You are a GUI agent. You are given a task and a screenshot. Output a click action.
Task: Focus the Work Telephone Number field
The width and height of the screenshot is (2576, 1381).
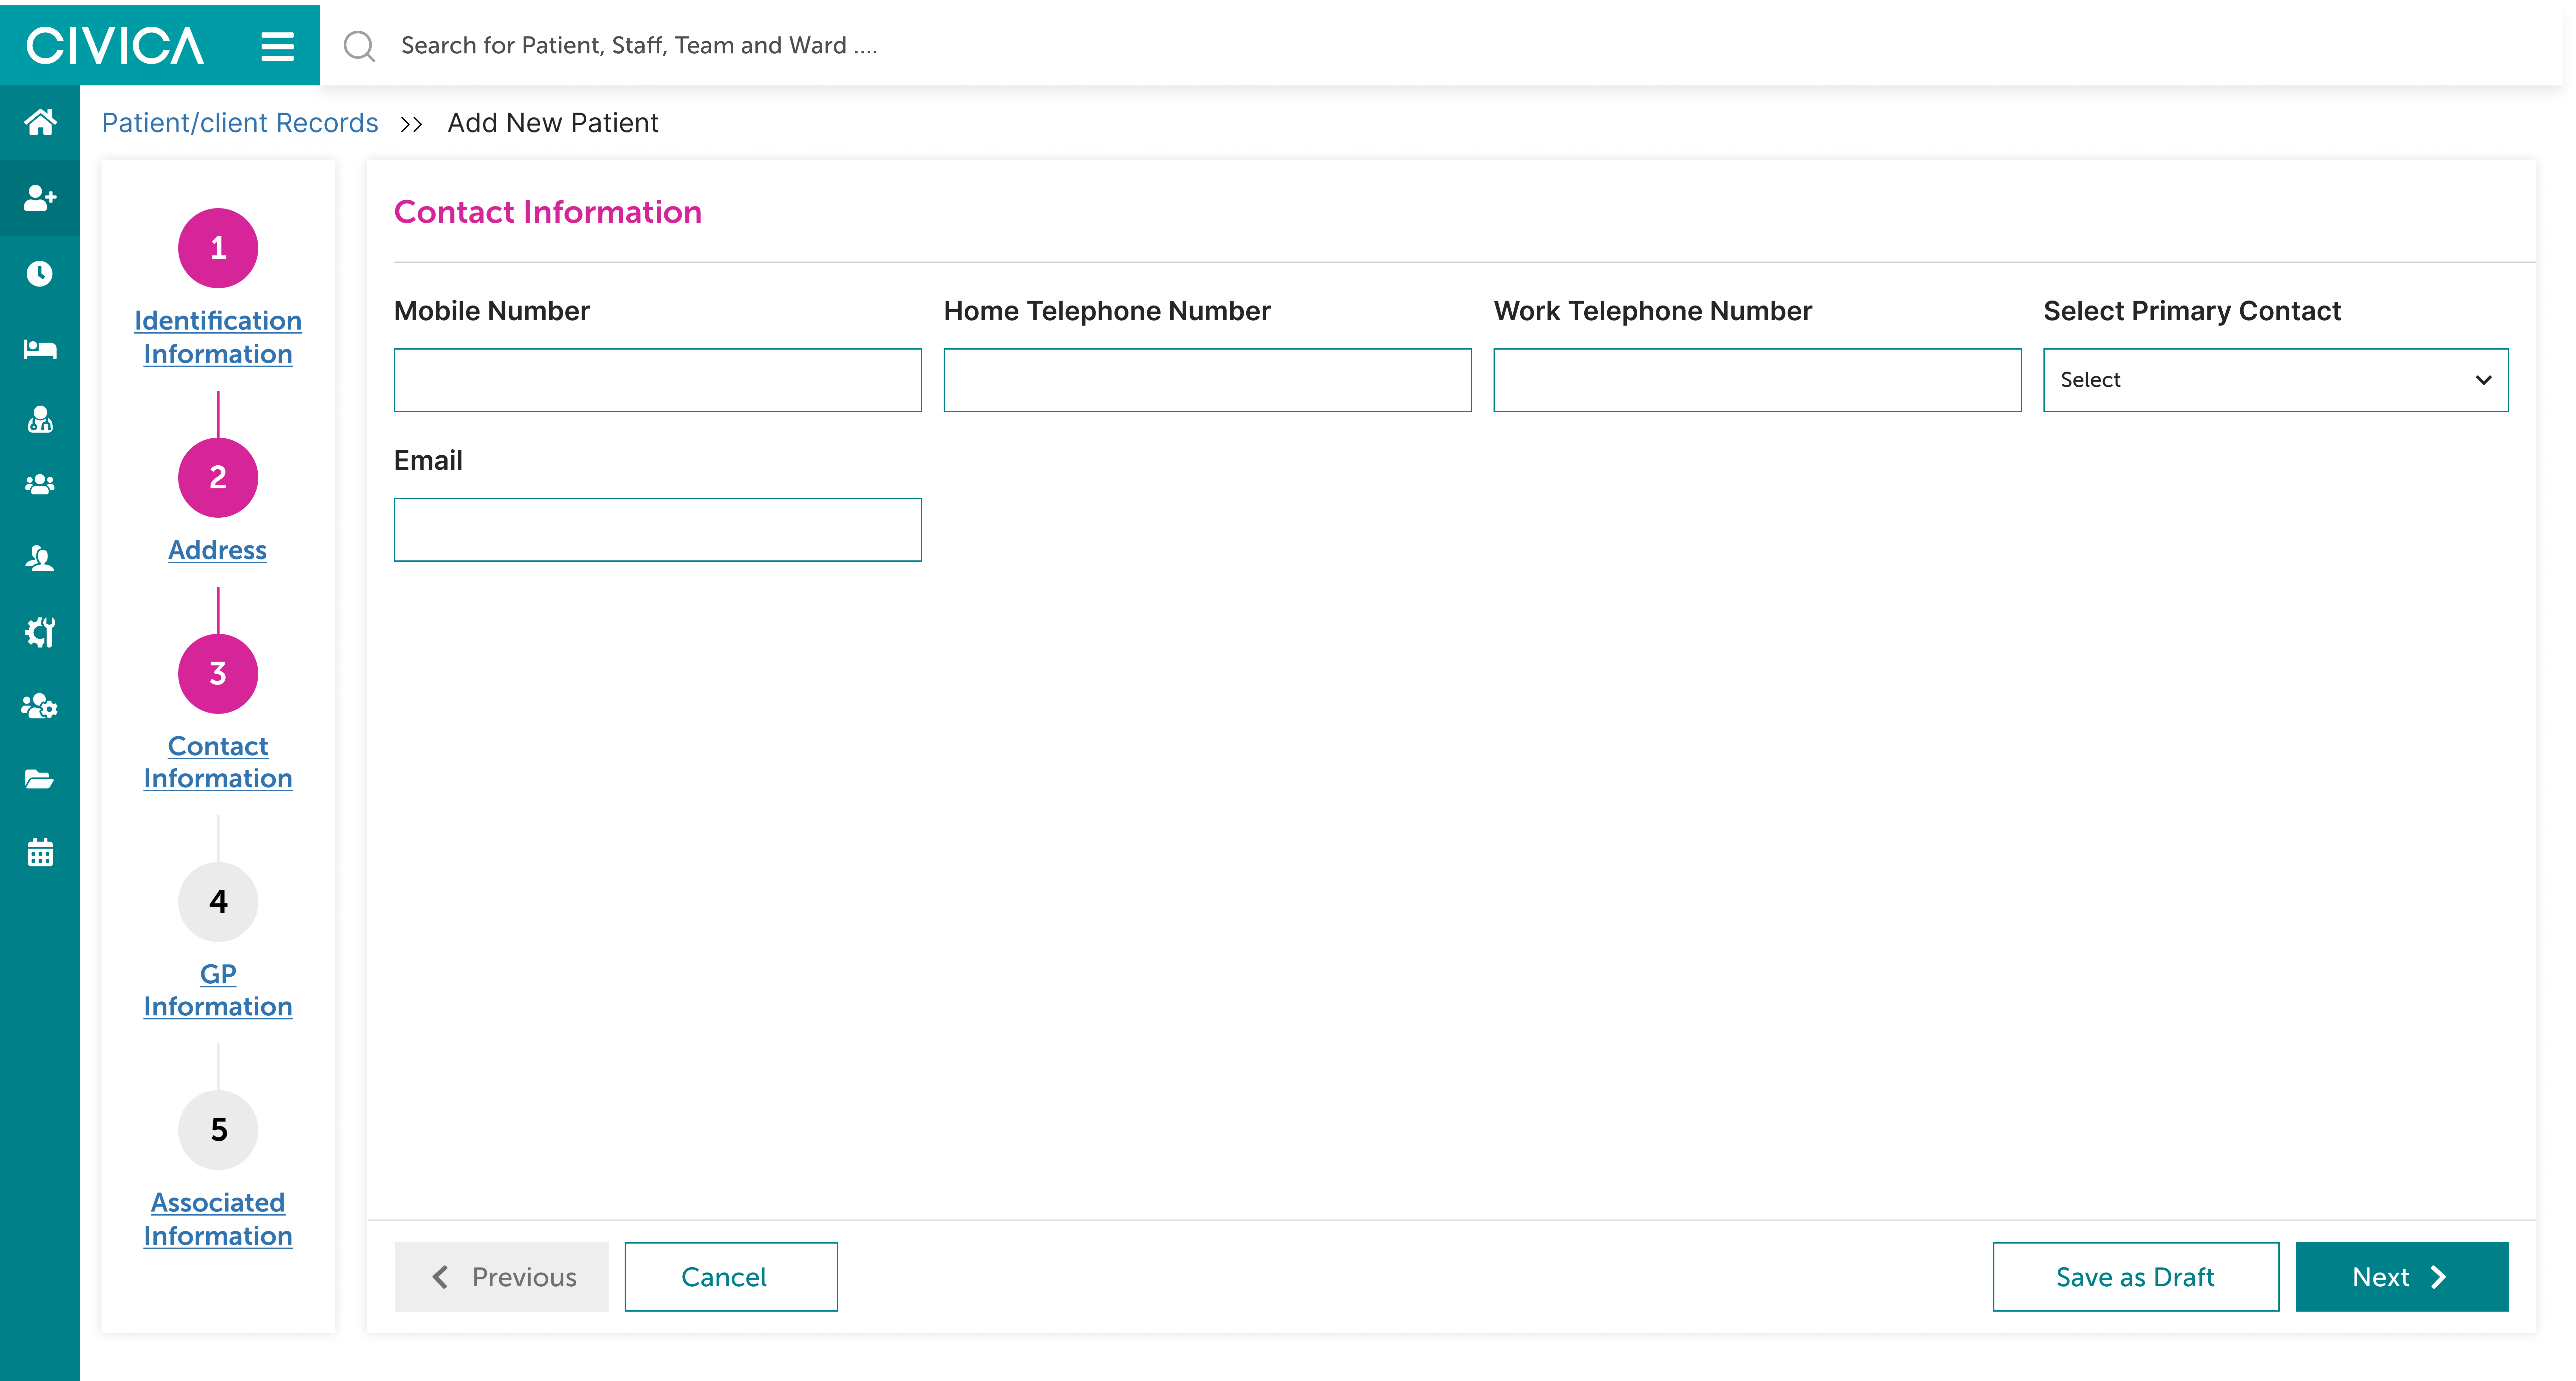click(1758, 380)
